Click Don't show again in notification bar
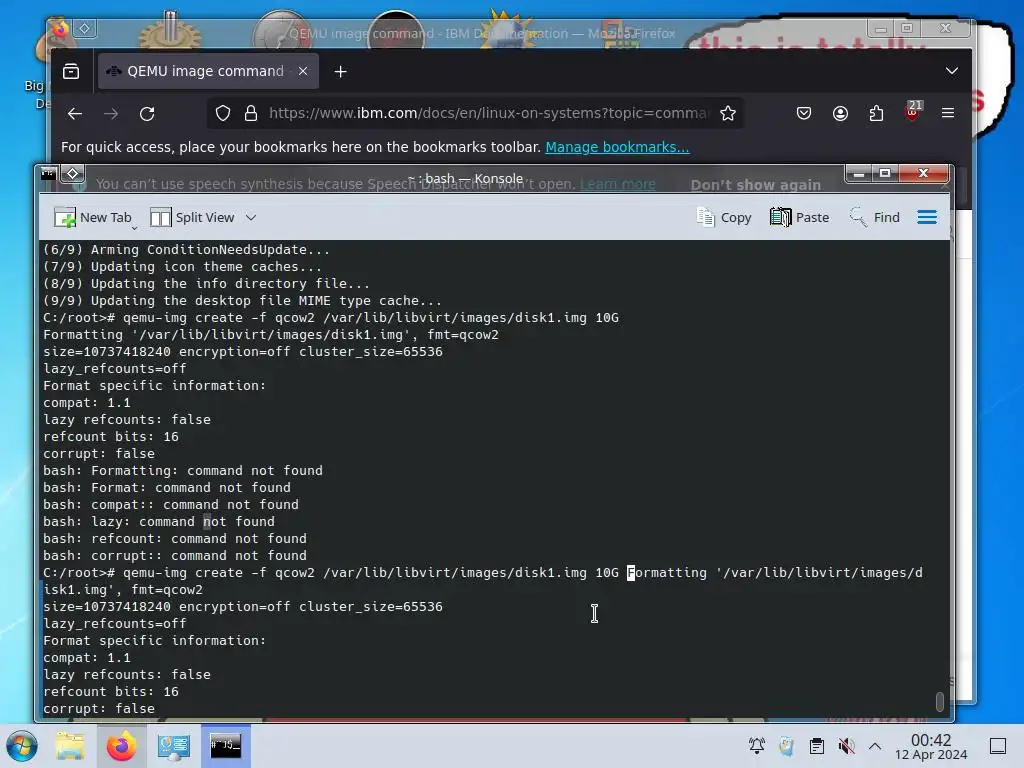Image resolution: width=1024 pixels, height=768 pixels. pyautogui.click(x=756, y=185)
